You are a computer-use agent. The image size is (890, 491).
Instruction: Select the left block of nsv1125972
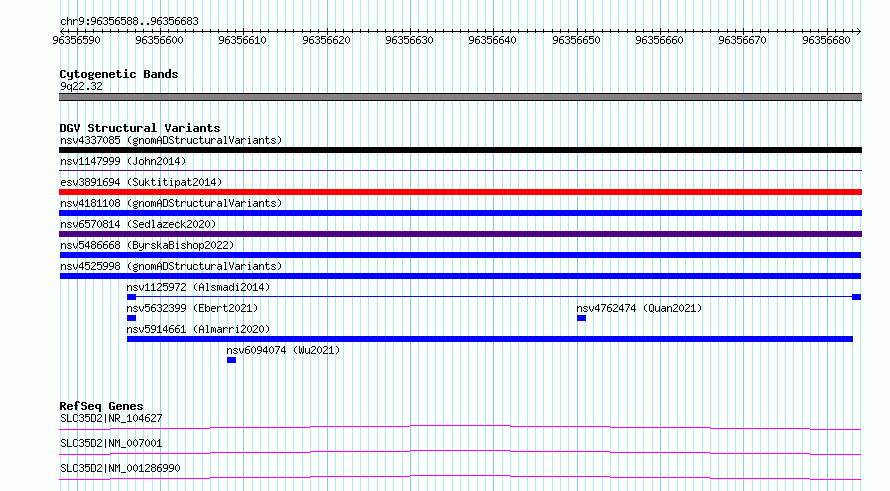pyautogui.click(x=131, y=297)
